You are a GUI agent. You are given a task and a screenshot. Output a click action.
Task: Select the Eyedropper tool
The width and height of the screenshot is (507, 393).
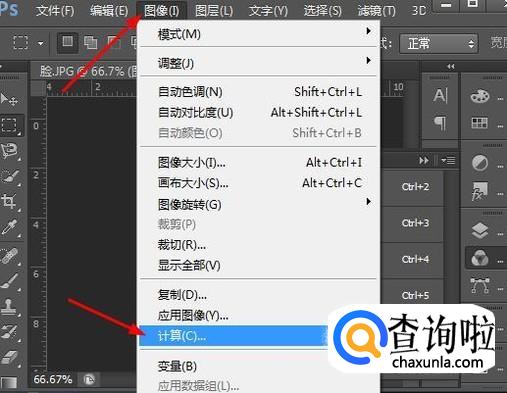9,227
